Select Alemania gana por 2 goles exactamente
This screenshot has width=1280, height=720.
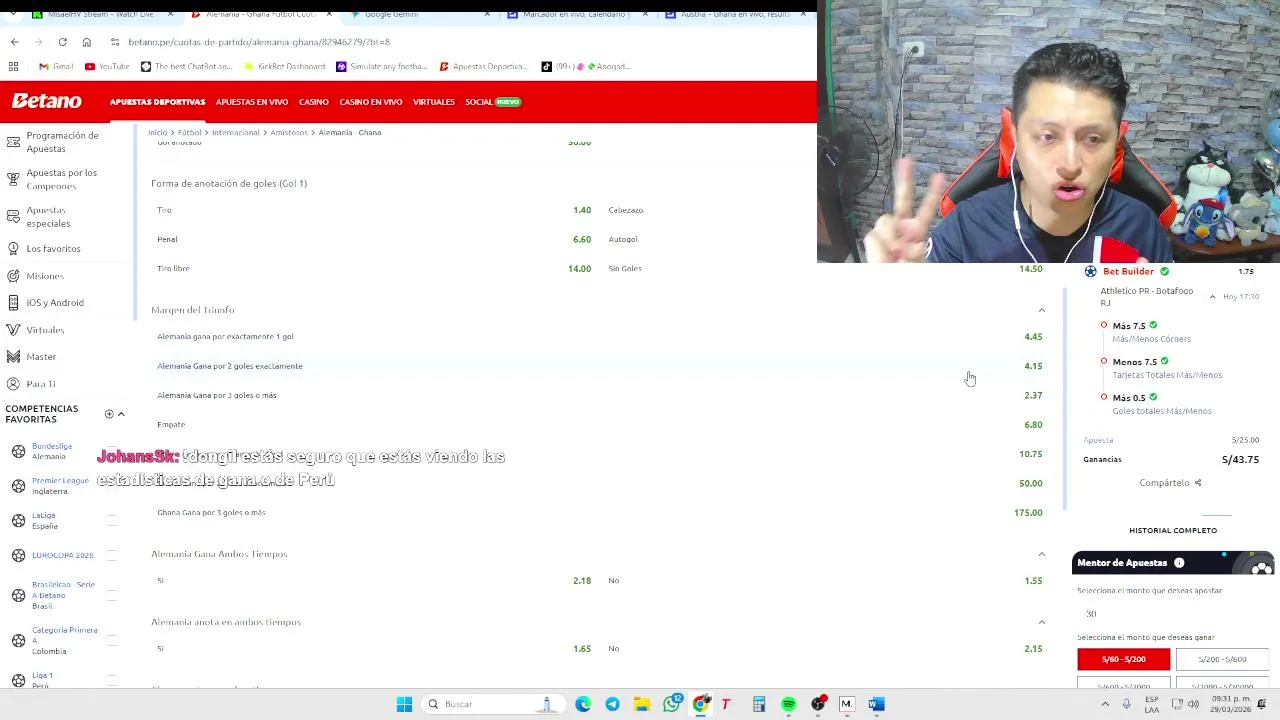tap(599, 366)
